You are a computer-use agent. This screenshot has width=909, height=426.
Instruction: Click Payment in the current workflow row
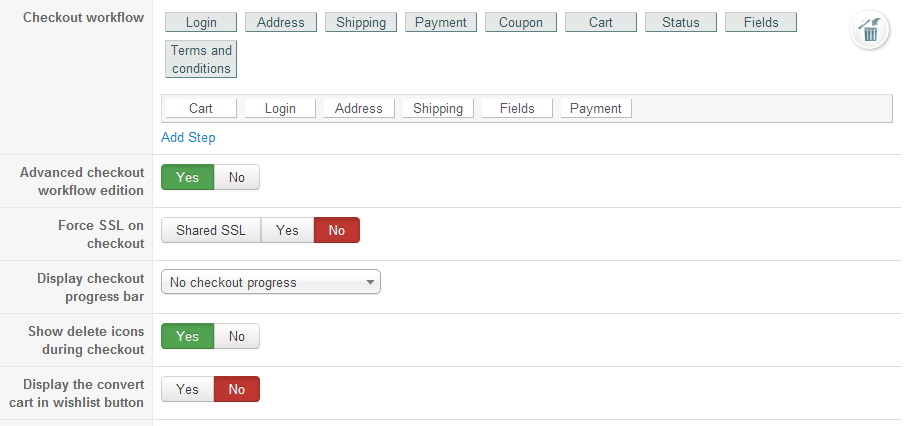pos(596,108)
